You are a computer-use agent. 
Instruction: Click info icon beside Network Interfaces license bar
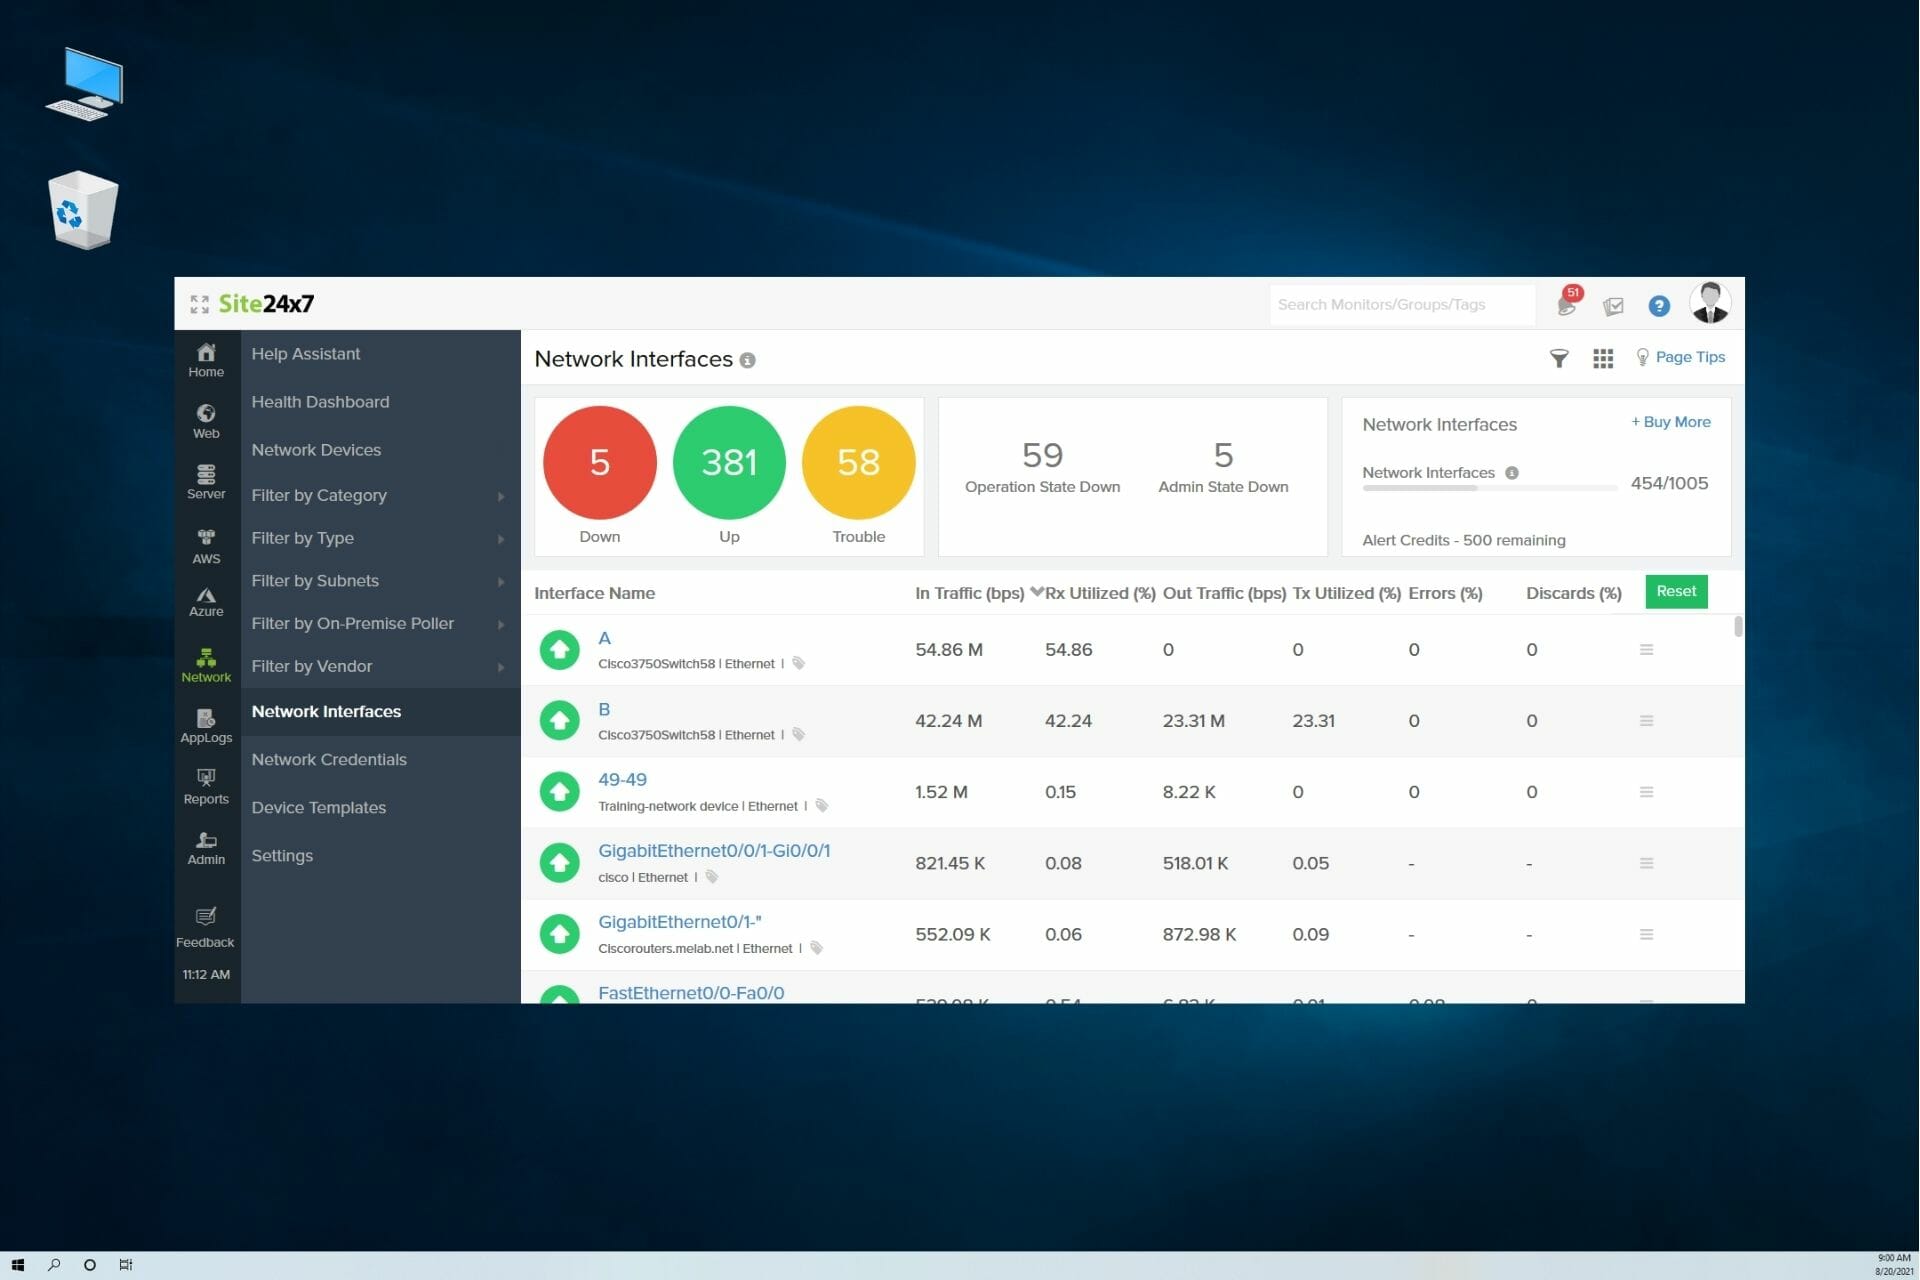pos(1512,473)
